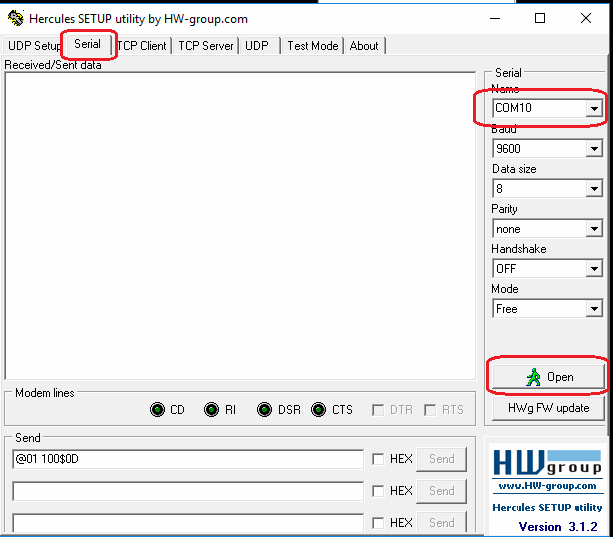
Task: Click the Hercules app icon in title bar
Action: coord(15,19)
